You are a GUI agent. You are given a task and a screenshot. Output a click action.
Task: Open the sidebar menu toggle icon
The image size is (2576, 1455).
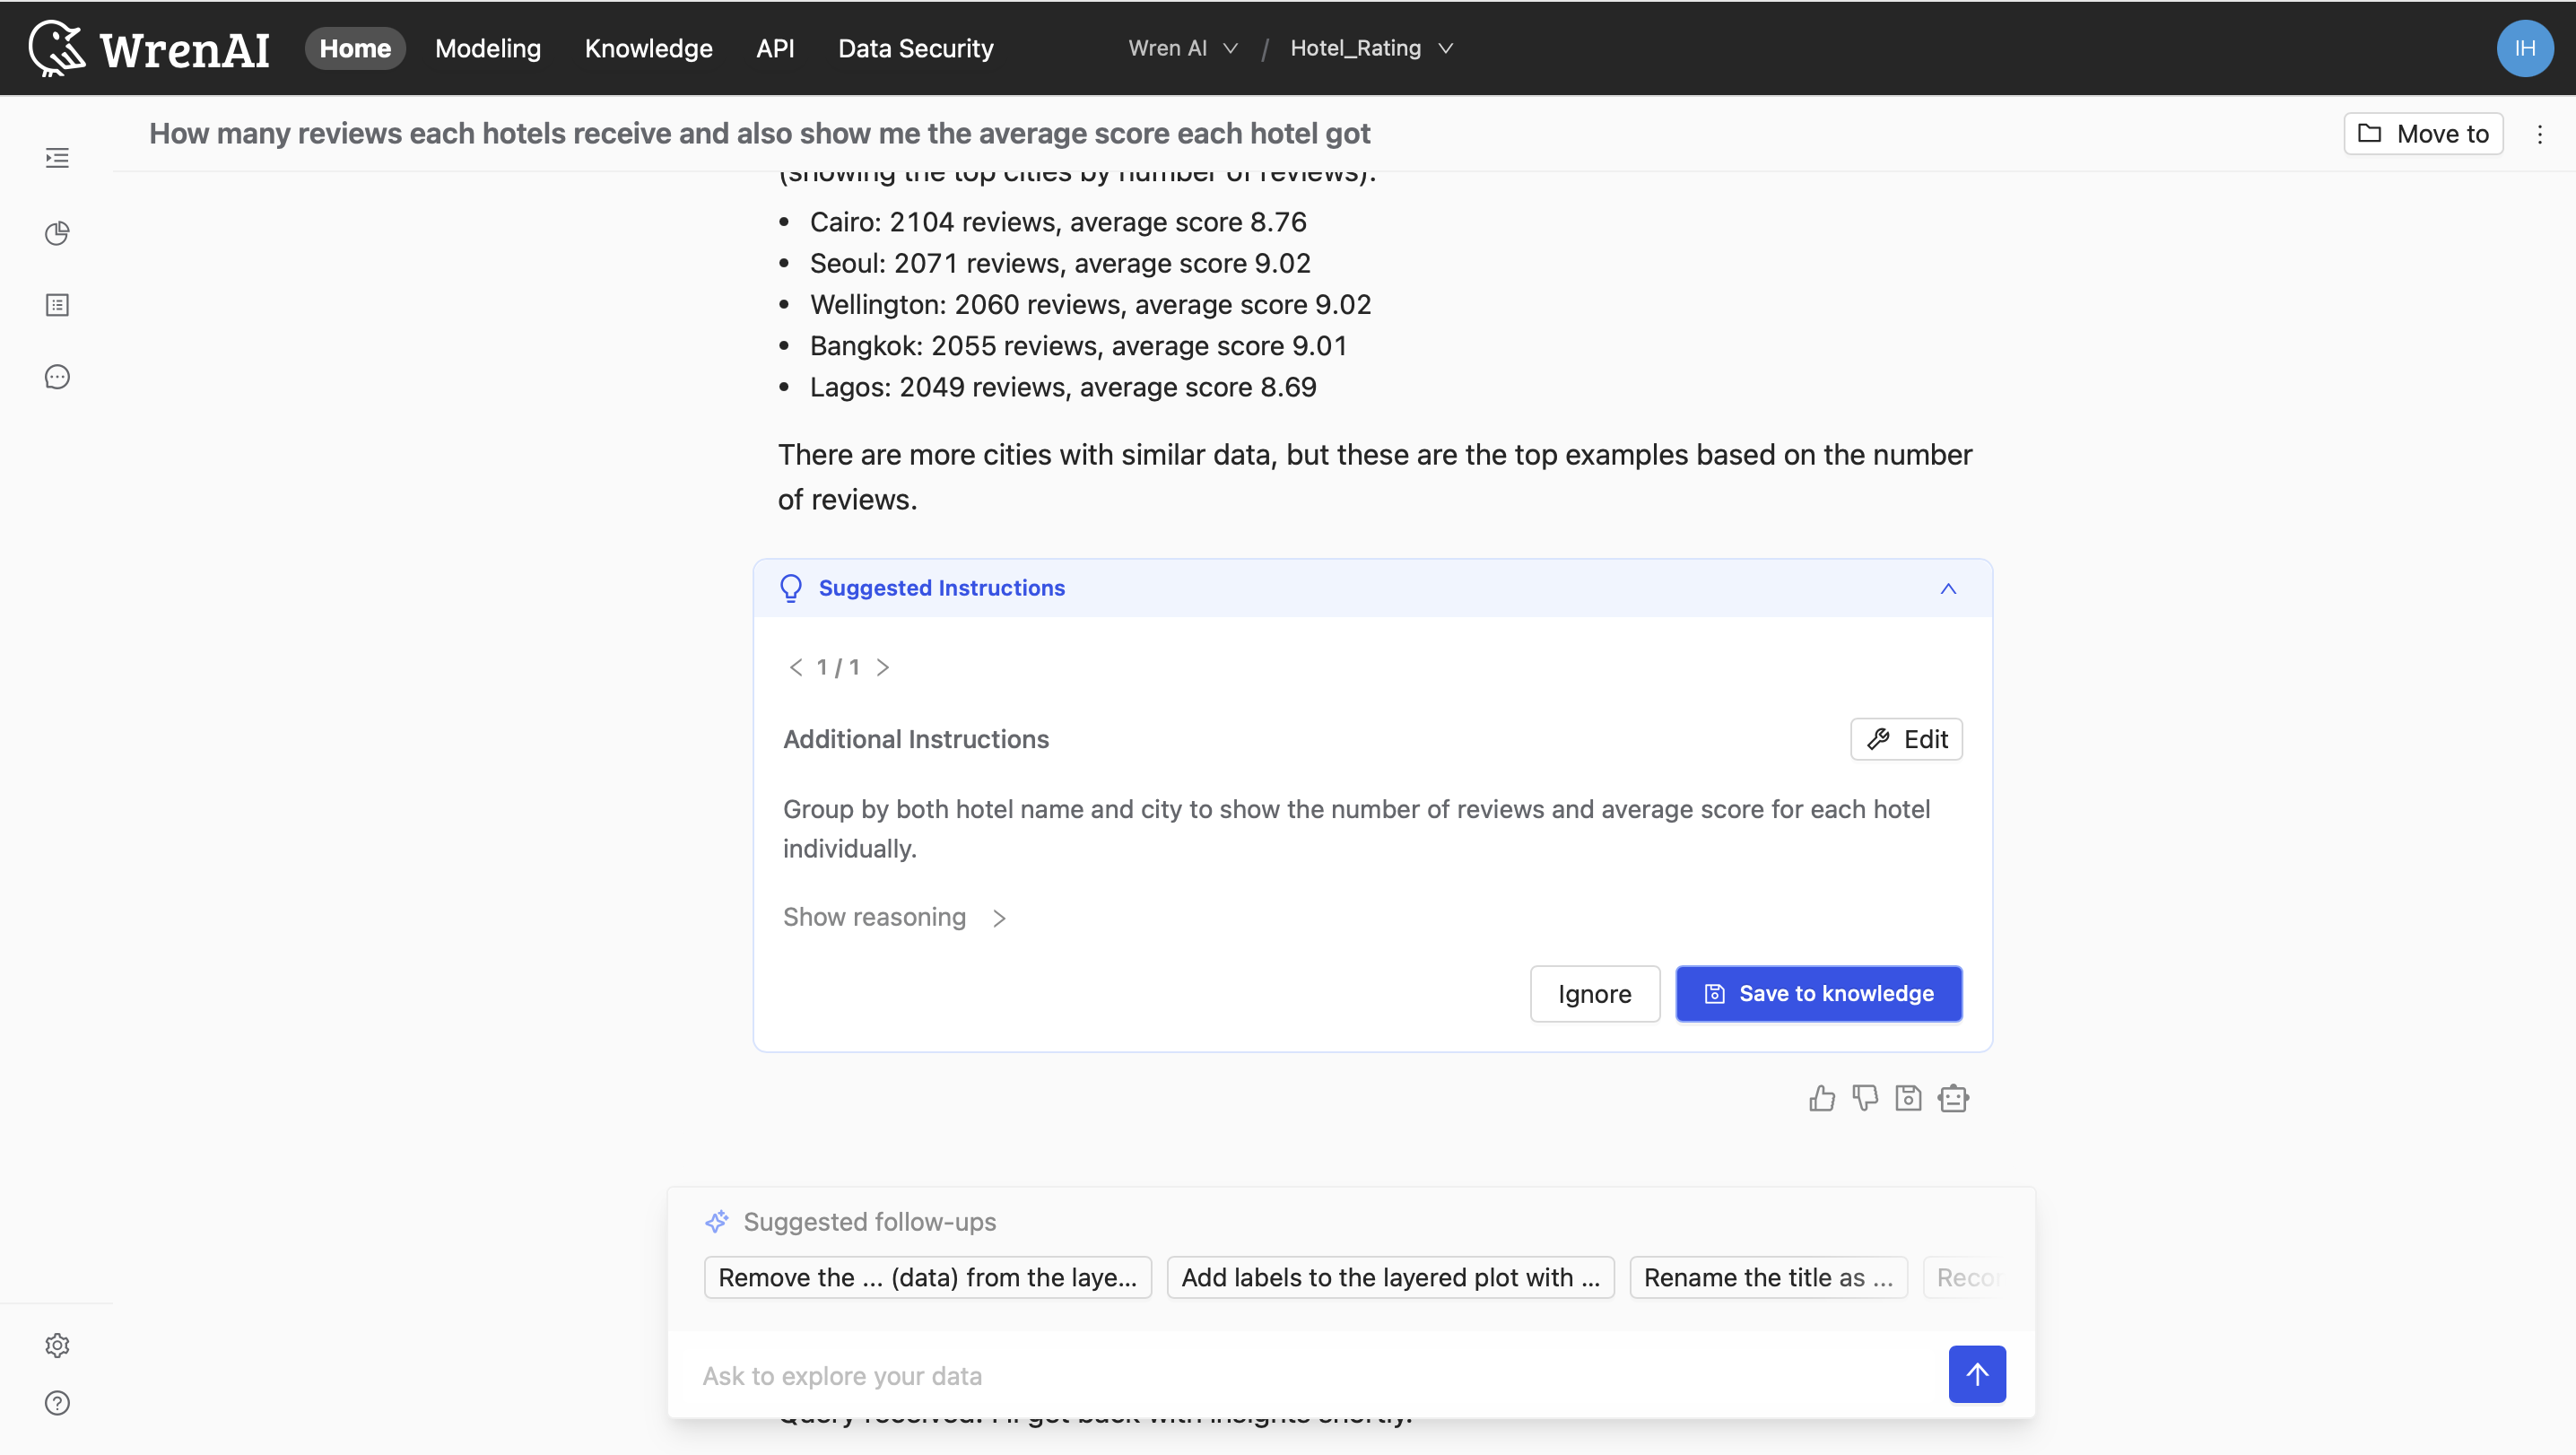point(57,158)
